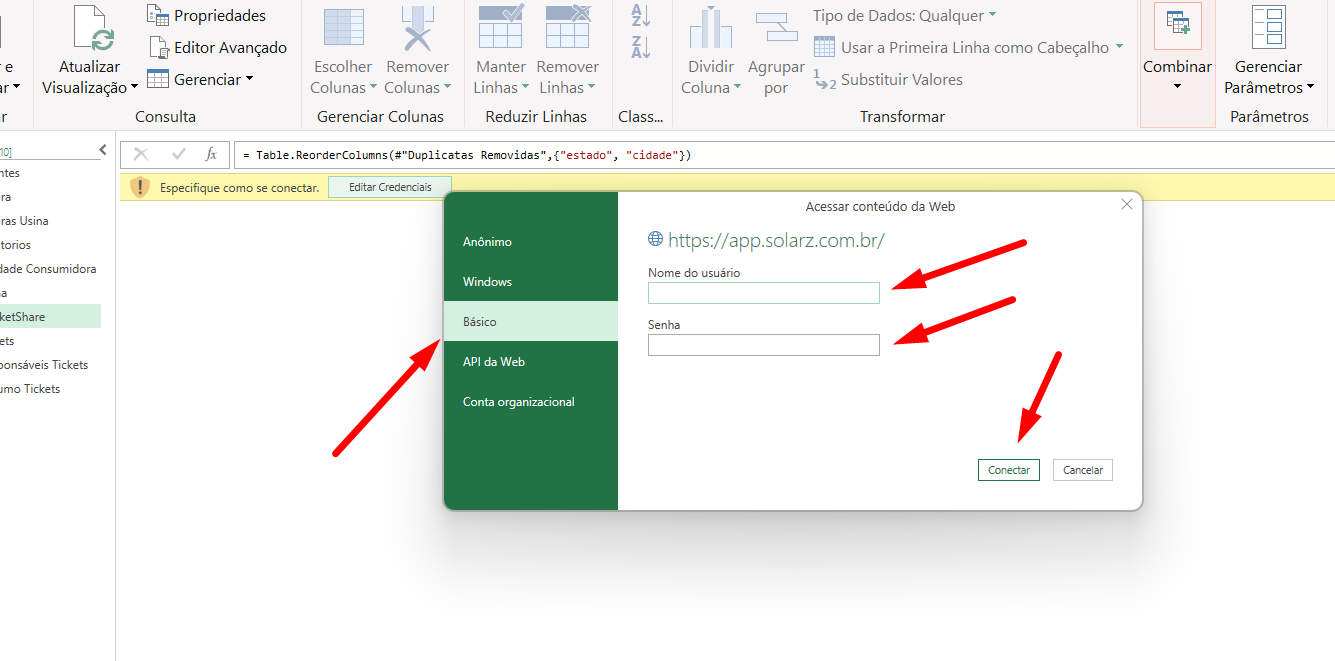The height and width of the screenshot is (661, 1335).
Task: Click the Remover Colunas icon
Action: 417,28
